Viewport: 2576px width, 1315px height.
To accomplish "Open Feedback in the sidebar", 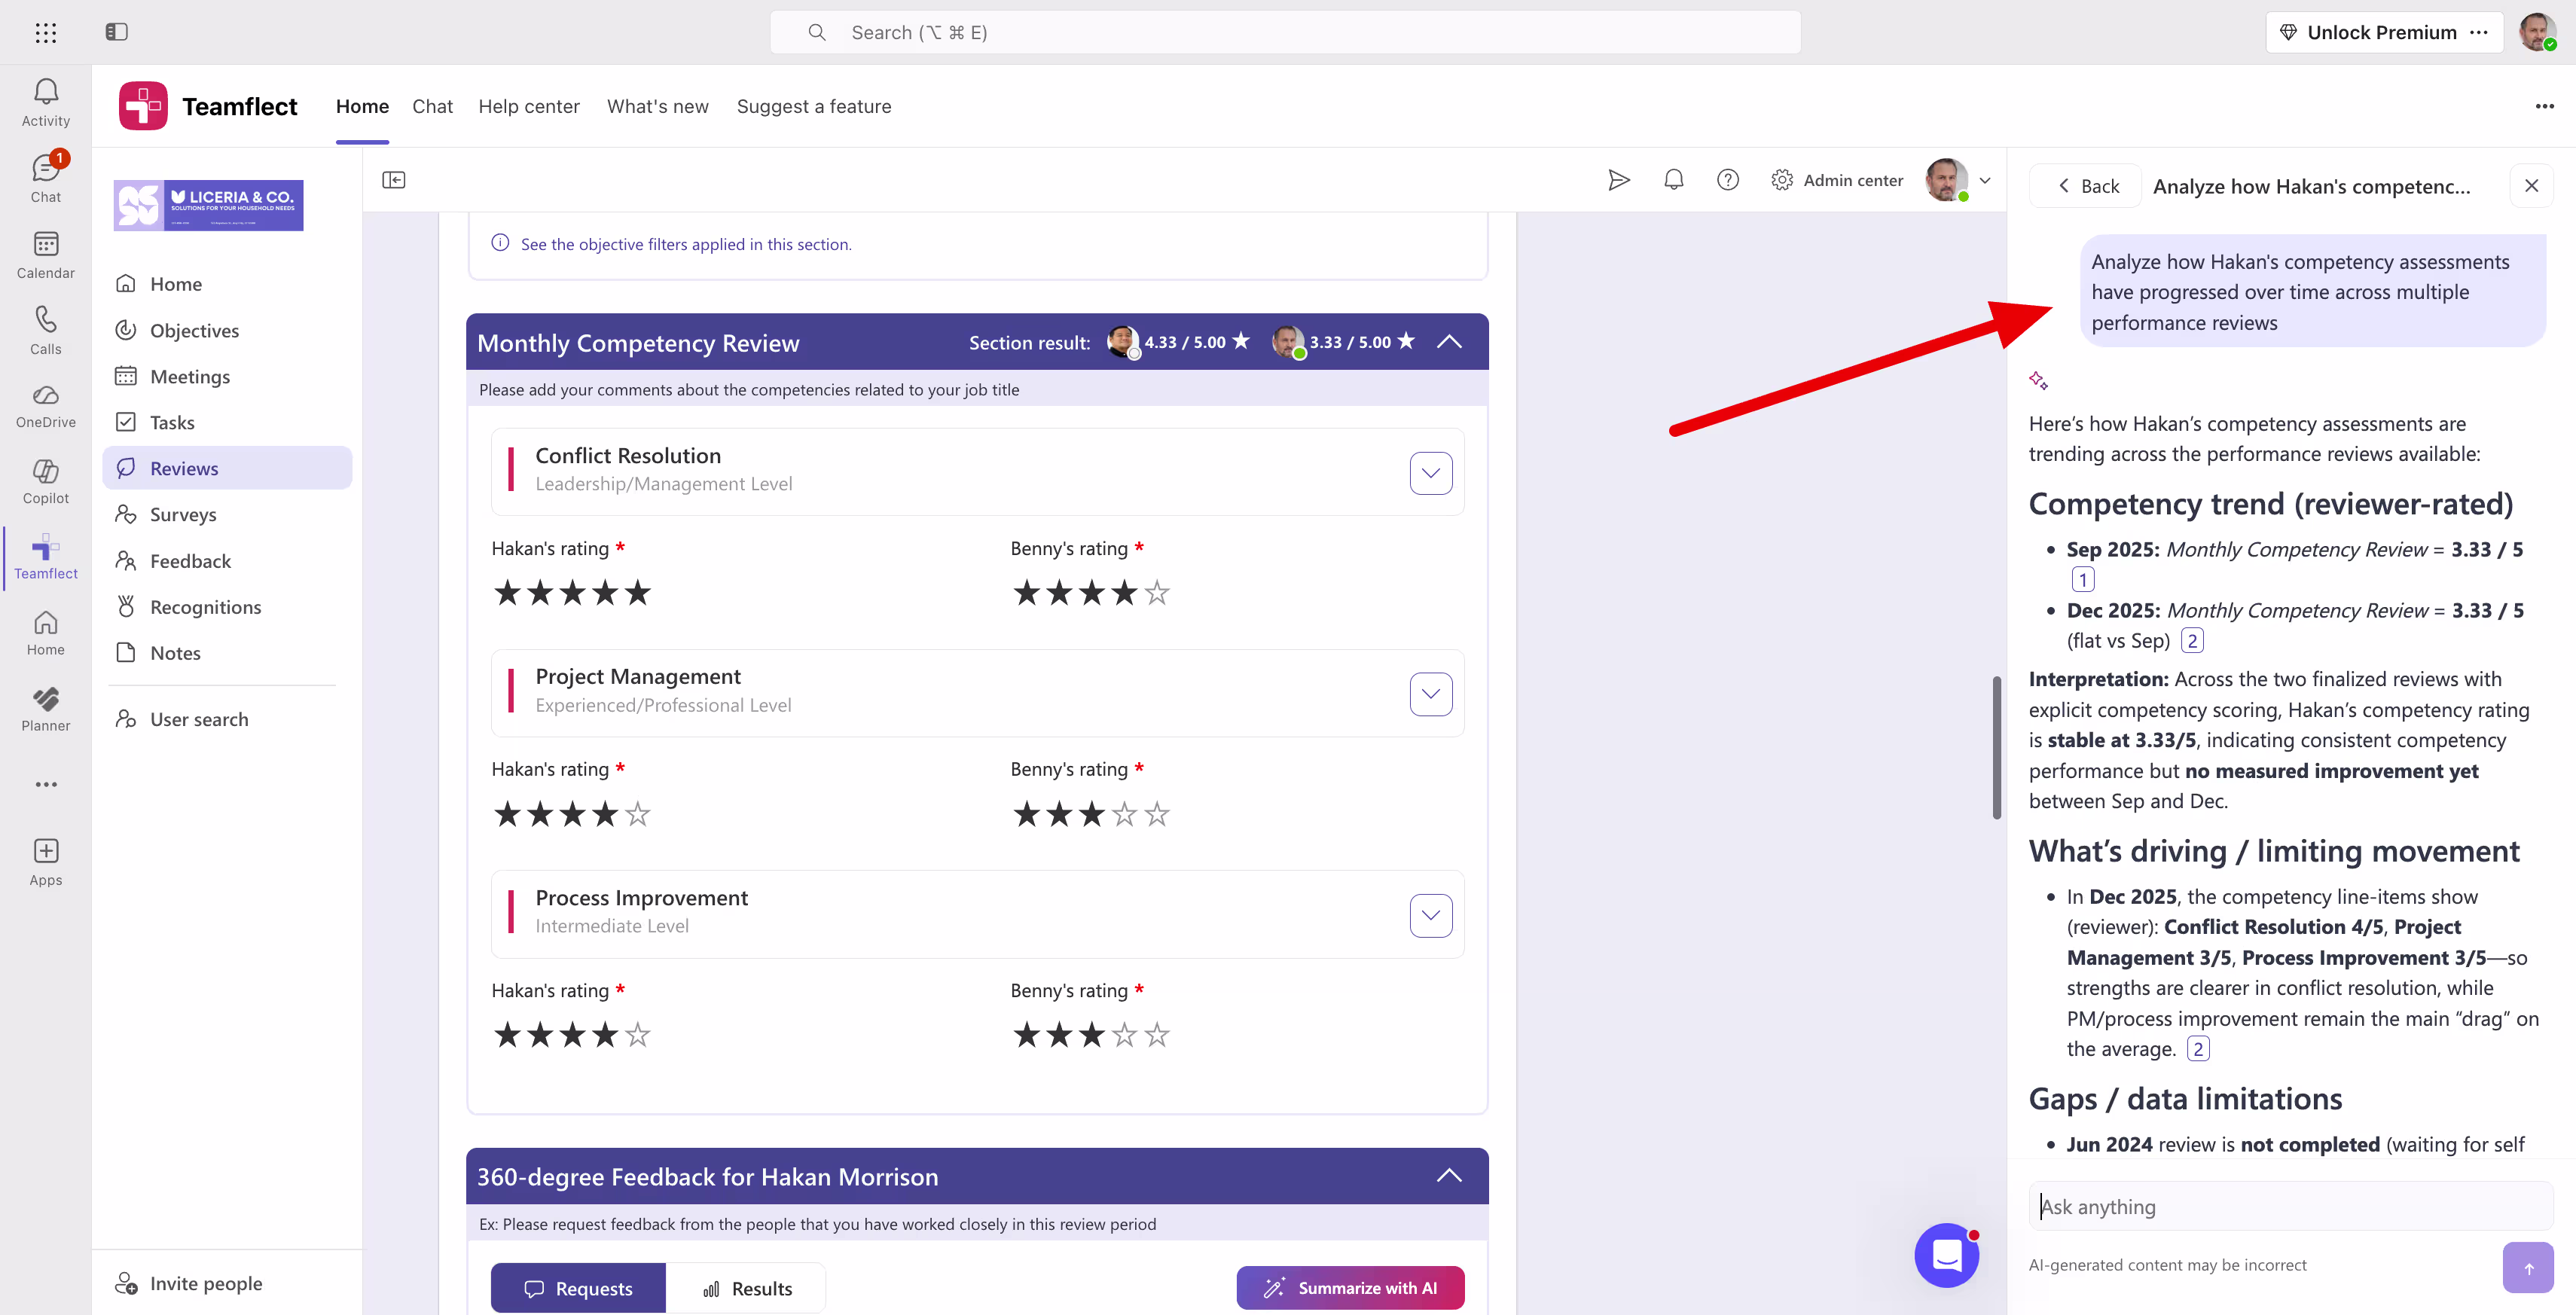I will coord(227,561).
